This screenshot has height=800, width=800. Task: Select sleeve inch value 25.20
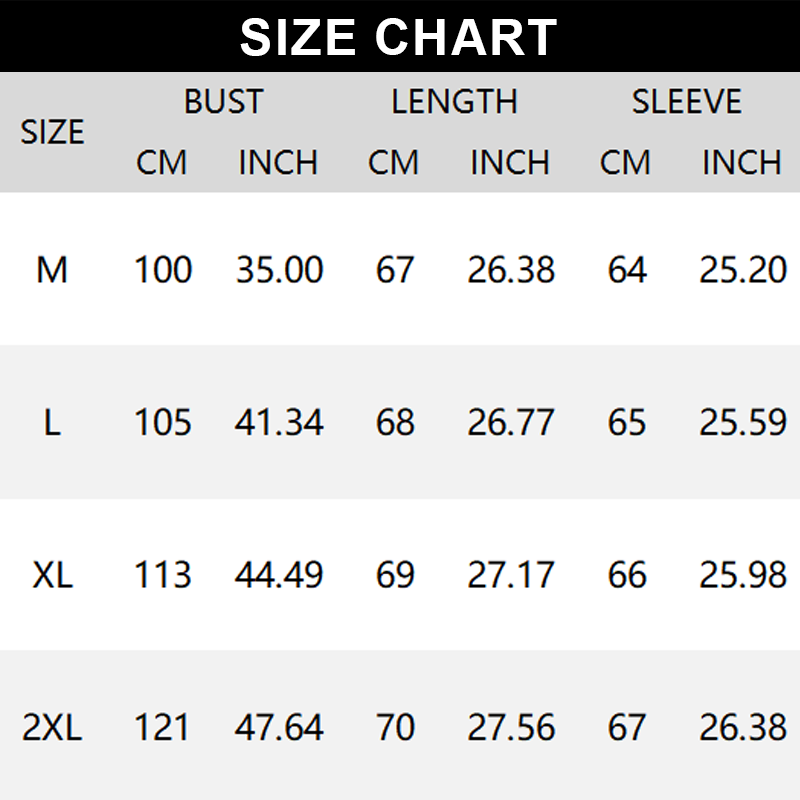pos(743,270)
